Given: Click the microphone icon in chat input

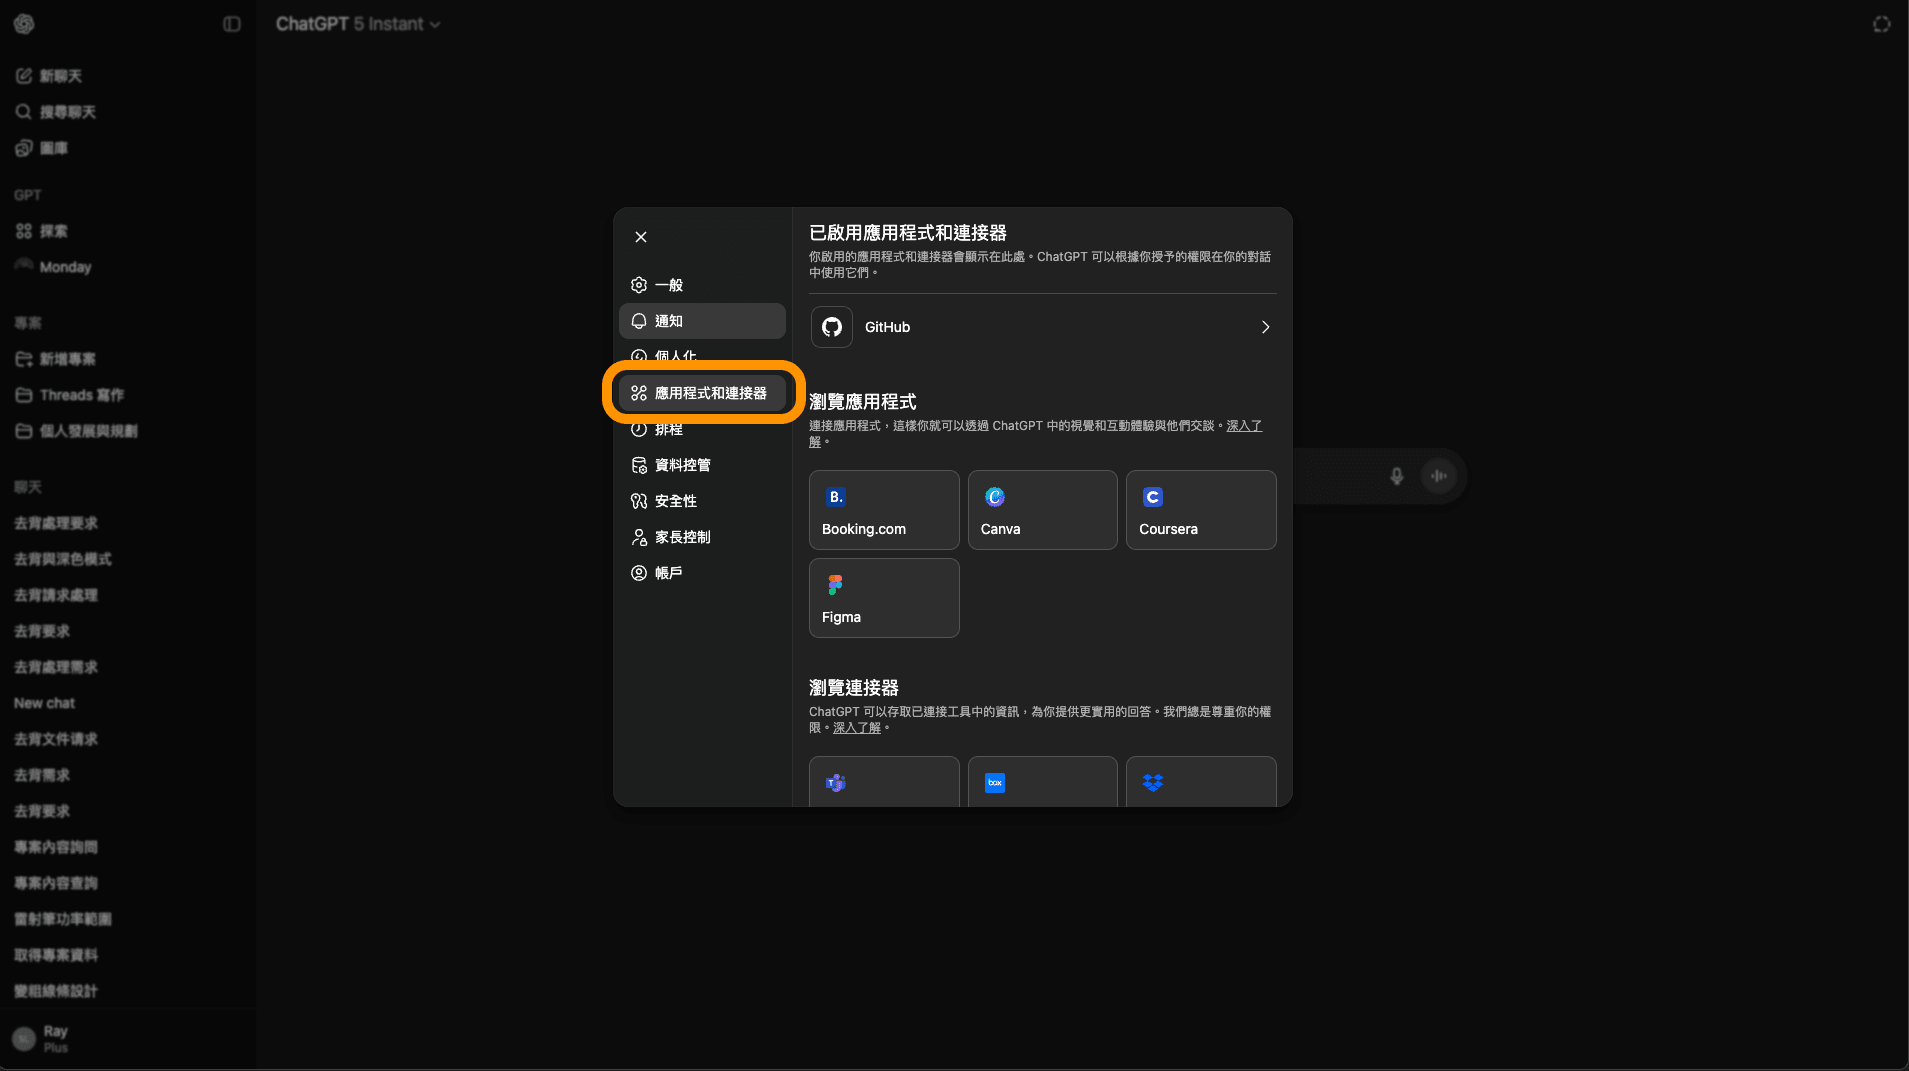Looking at the screenshot, I should (1396, 476).
